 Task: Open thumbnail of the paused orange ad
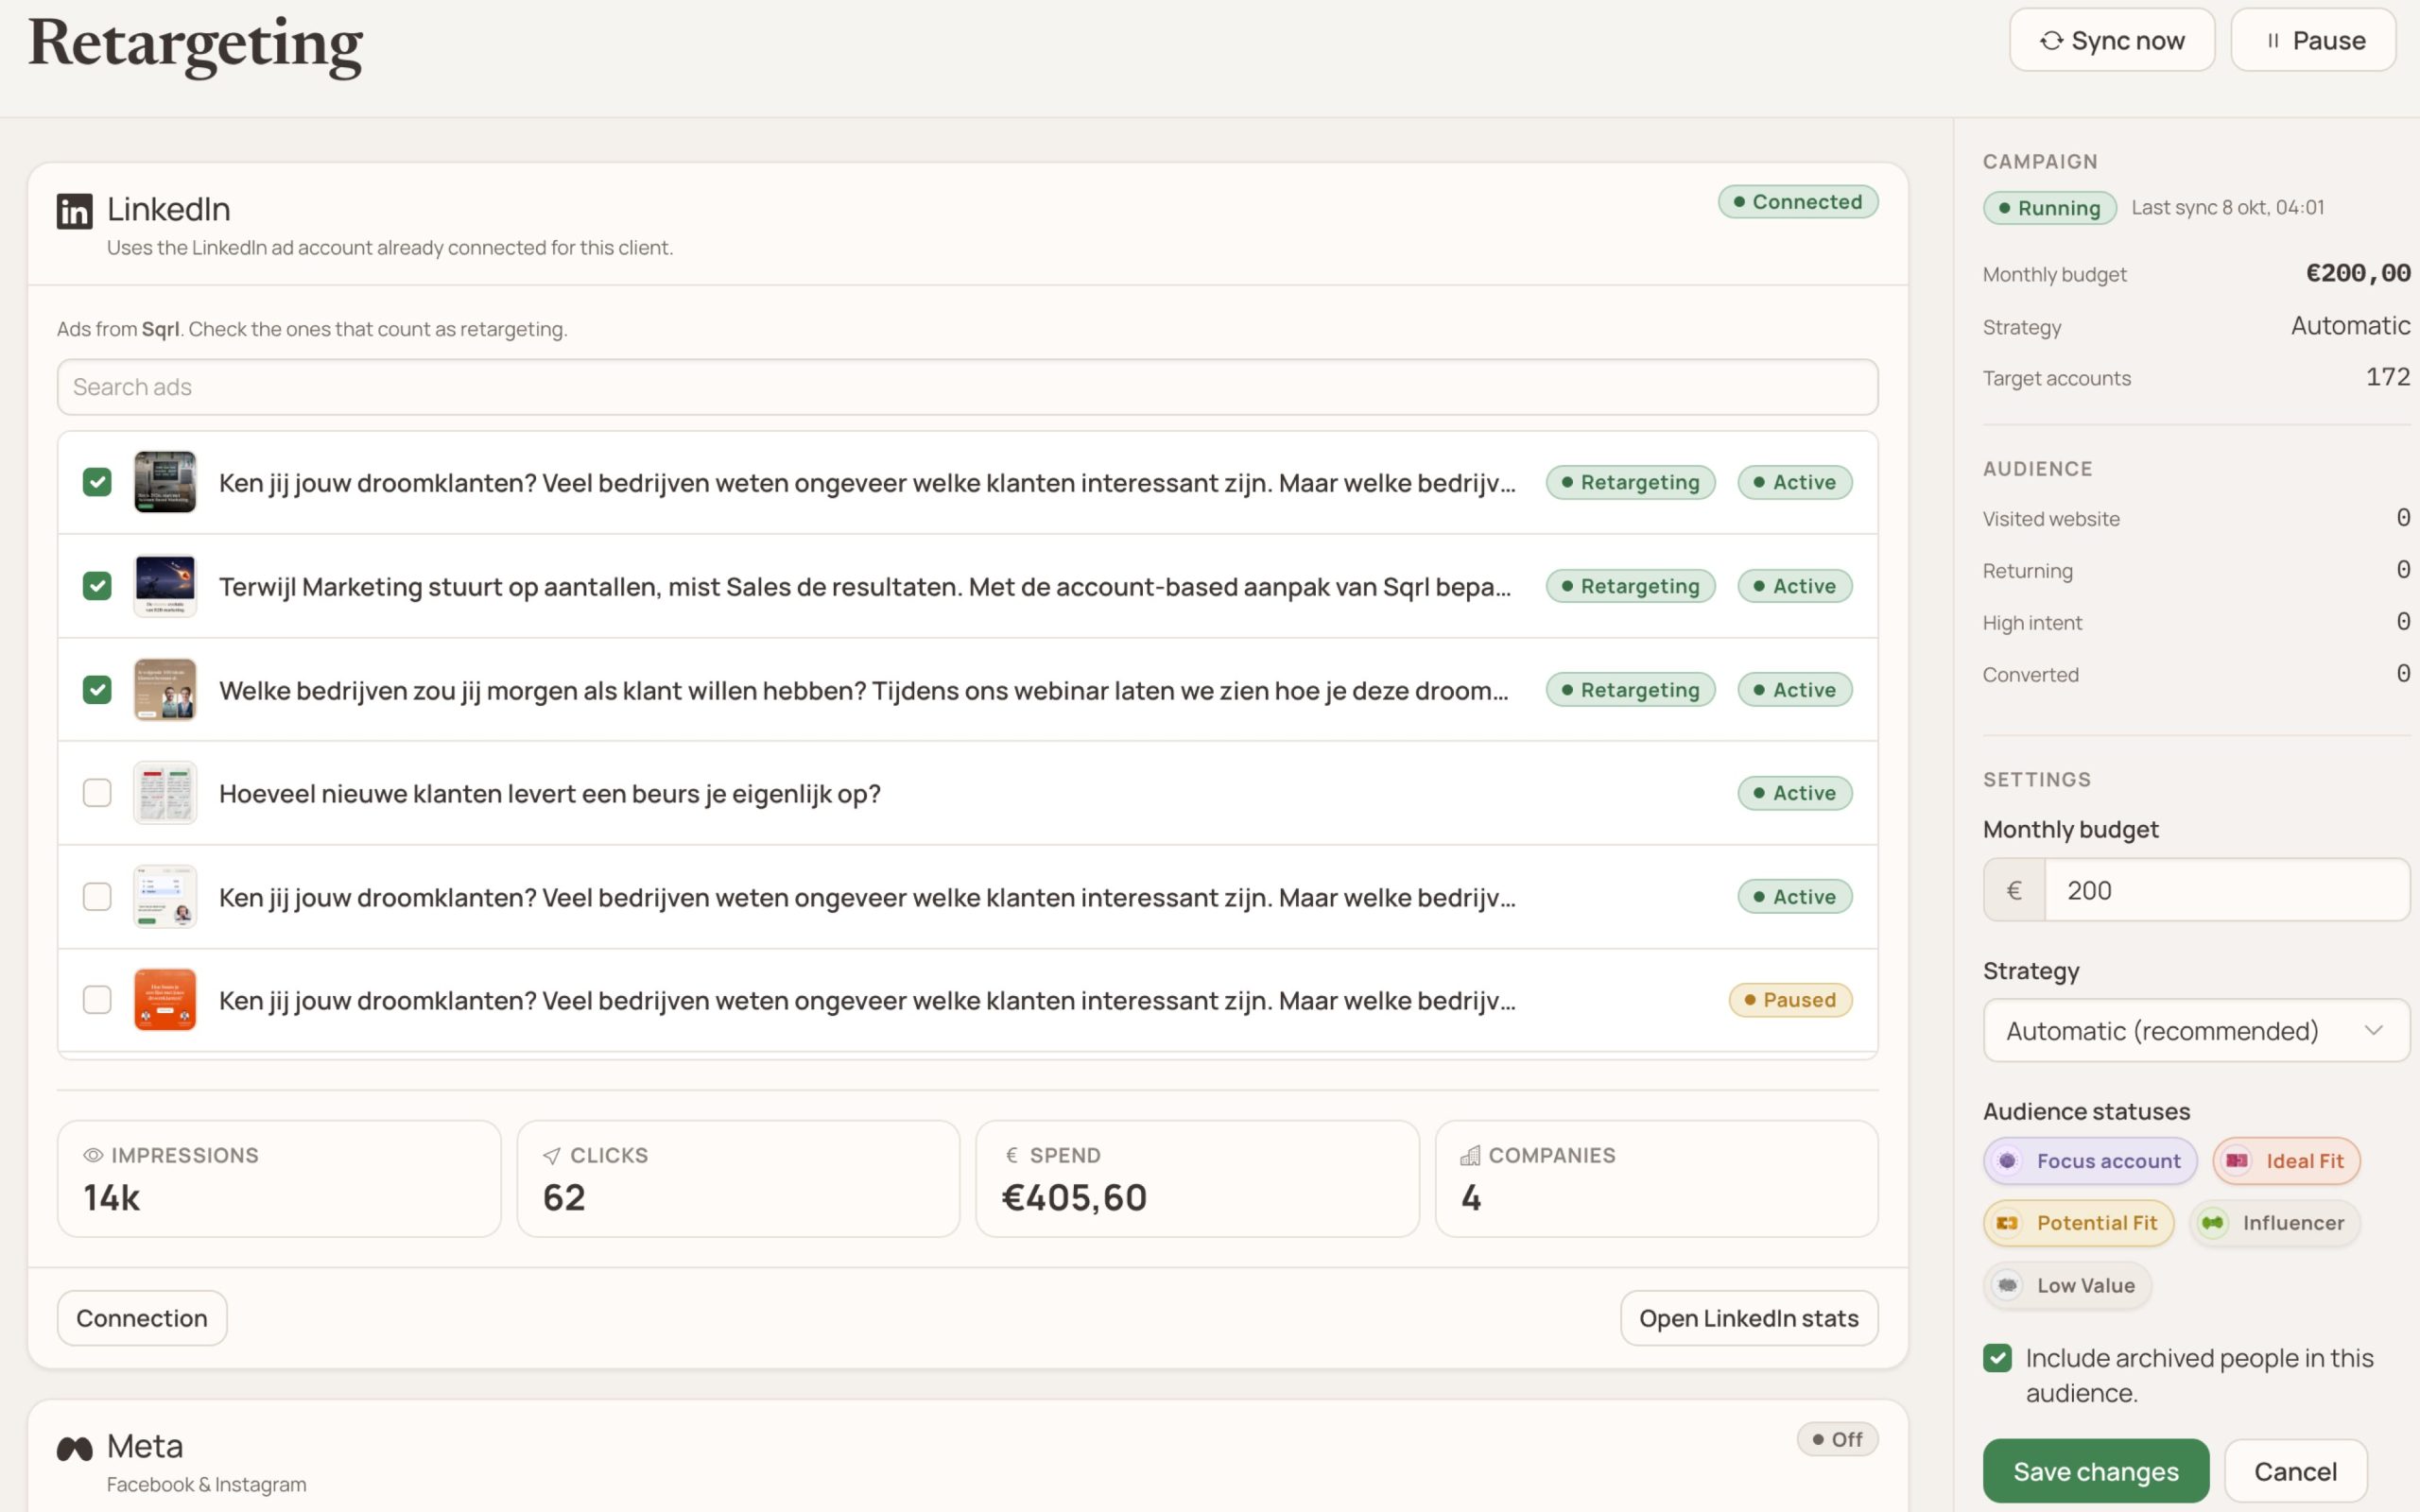(165, 1000)
